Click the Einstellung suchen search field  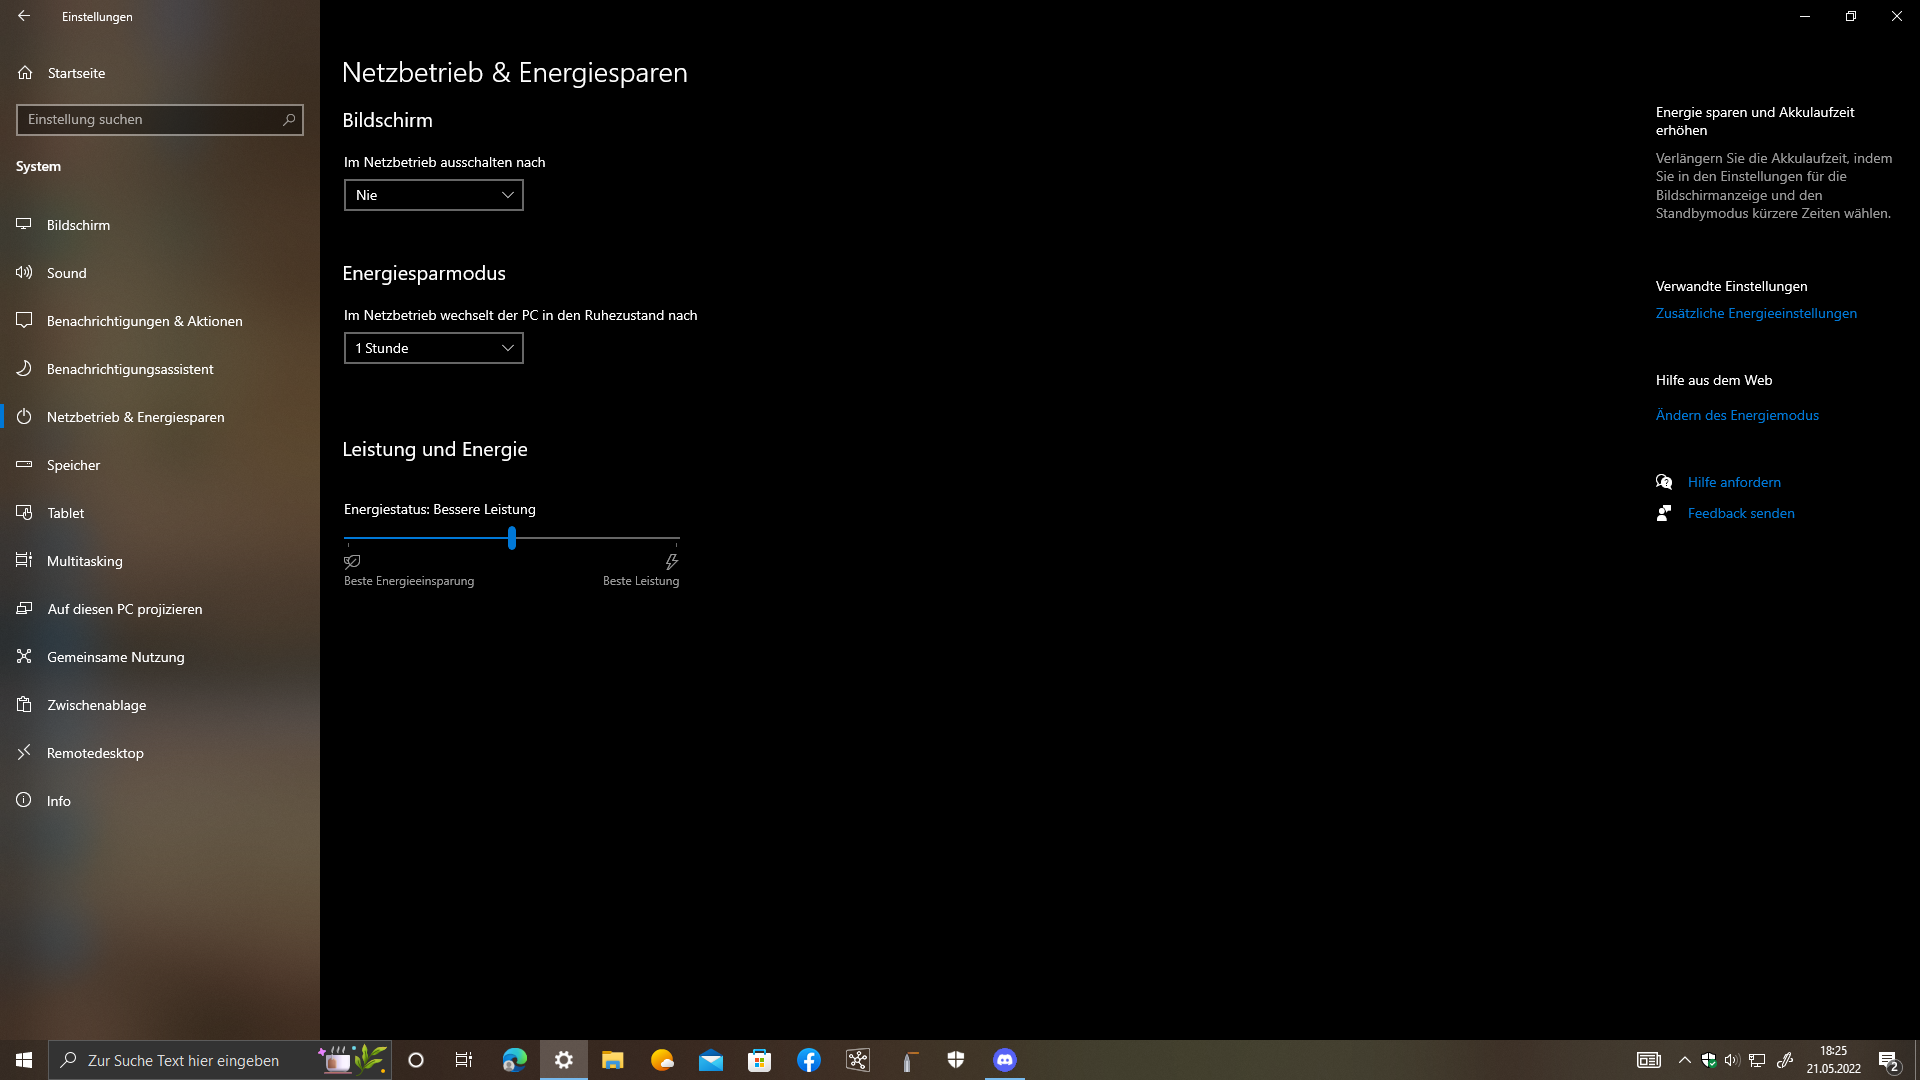click(x=150, y=120)
